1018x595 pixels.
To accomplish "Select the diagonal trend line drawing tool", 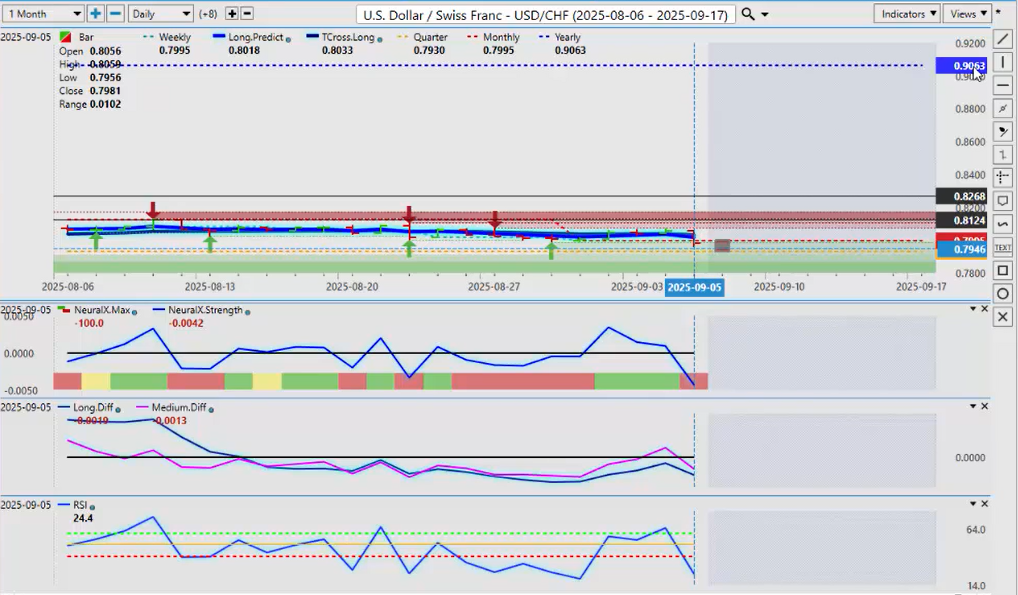I will pyautogui.click(x=1004, y=39).
